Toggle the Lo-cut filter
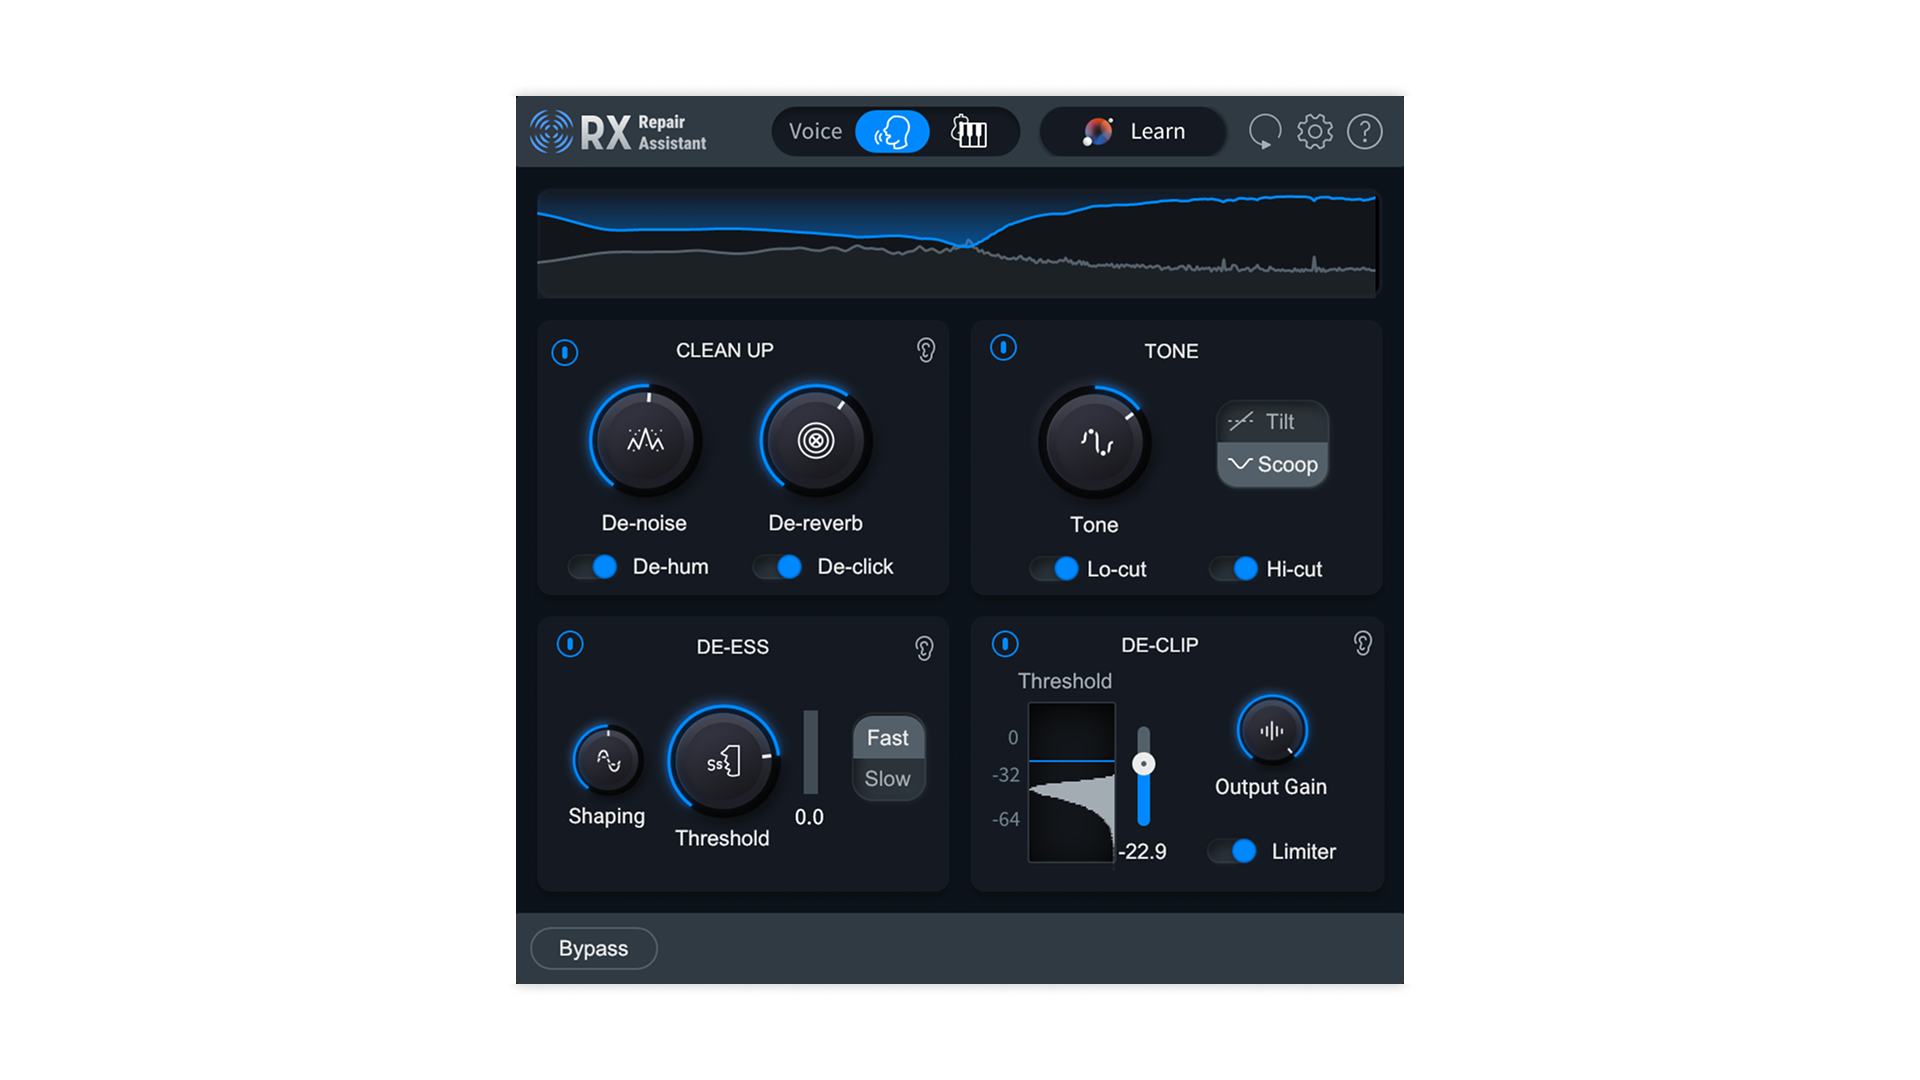1920x1080 pixels. [1053, 568]
